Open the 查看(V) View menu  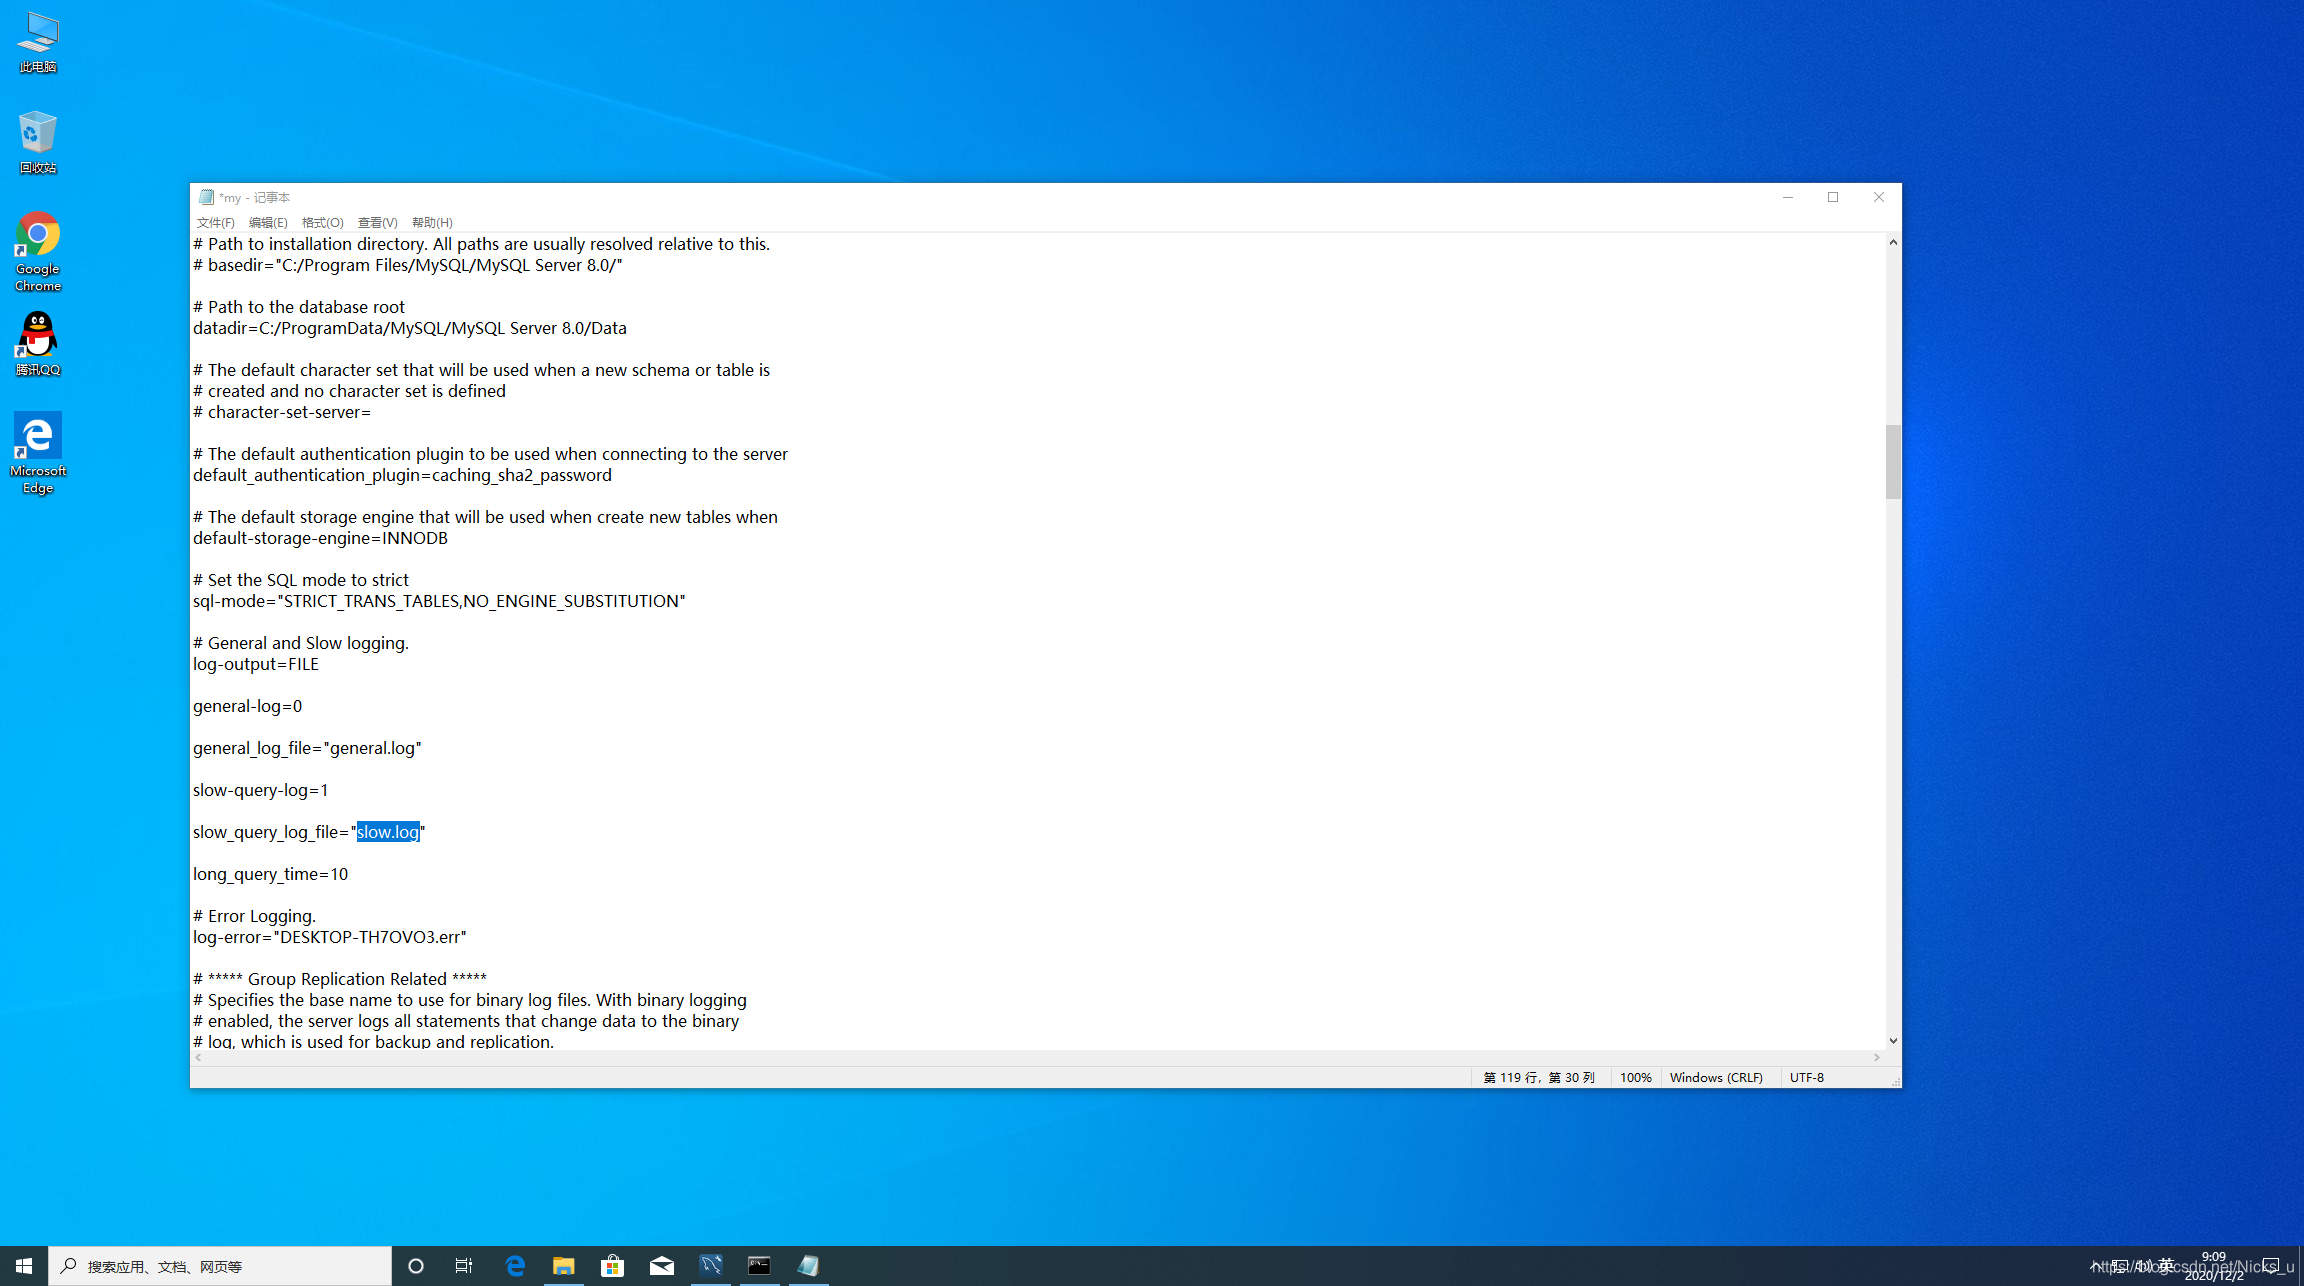pyautogui.click(x=377, y=222)
